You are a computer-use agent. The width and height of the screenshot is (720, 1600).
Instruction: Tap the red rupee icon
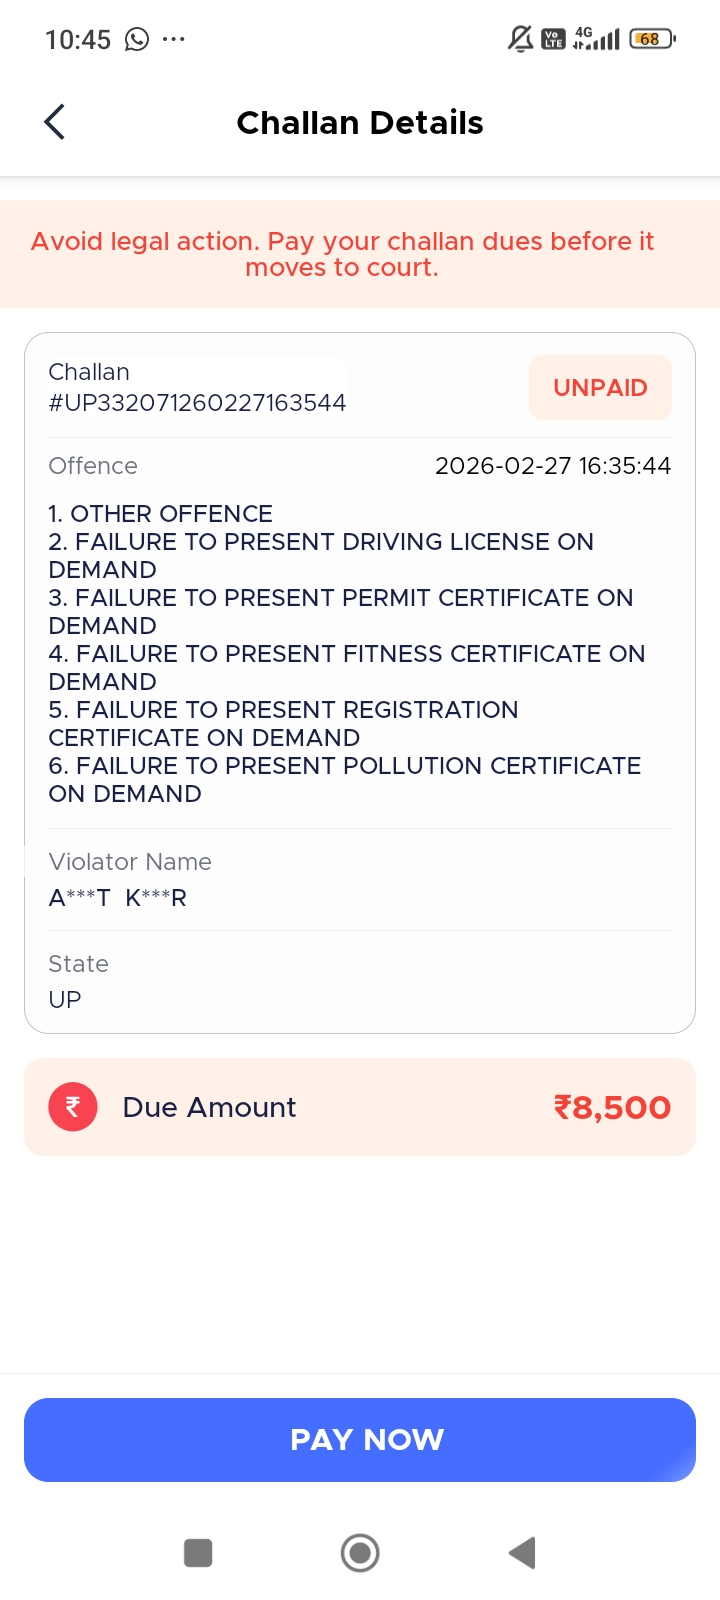[x=73, y=1107]
